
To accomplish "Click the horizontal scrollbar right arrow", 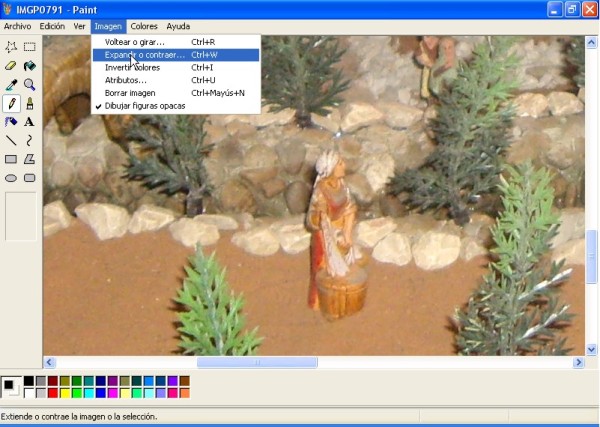I will (579, 362).
